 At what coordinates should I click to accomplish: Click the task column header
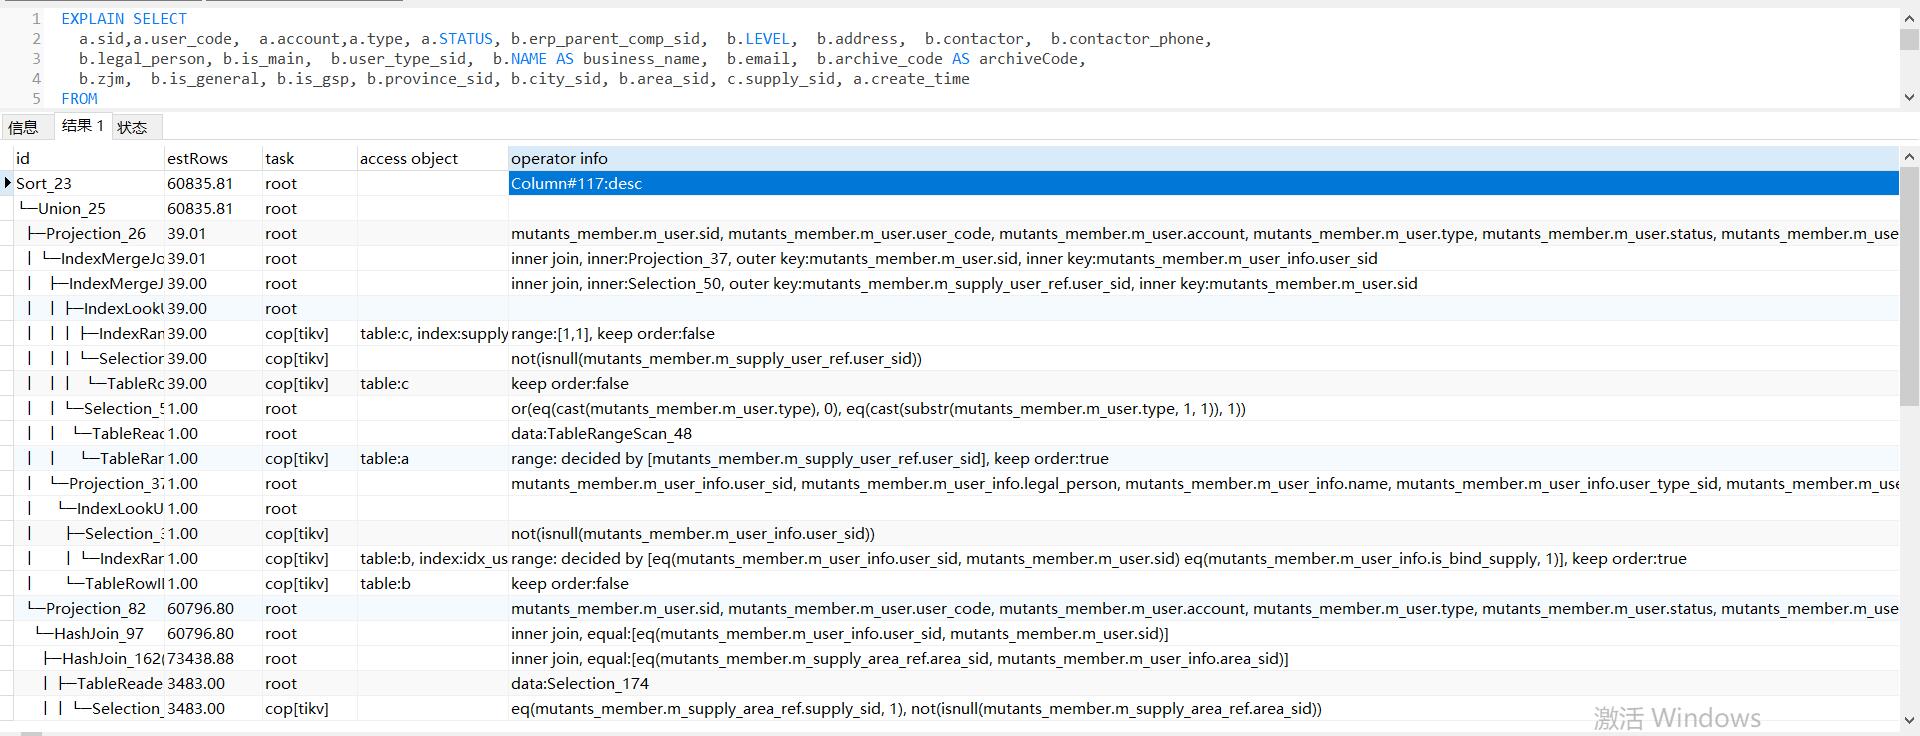coord(279,158)
